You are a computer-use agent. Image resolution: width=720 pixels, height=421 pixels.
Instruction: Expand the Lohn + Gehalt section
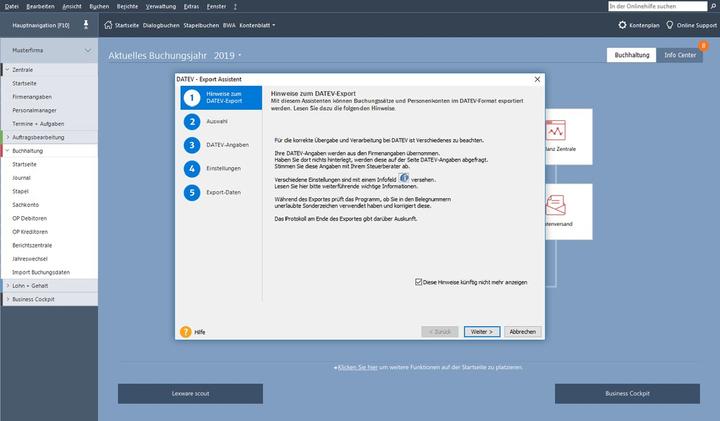(7, 286)
